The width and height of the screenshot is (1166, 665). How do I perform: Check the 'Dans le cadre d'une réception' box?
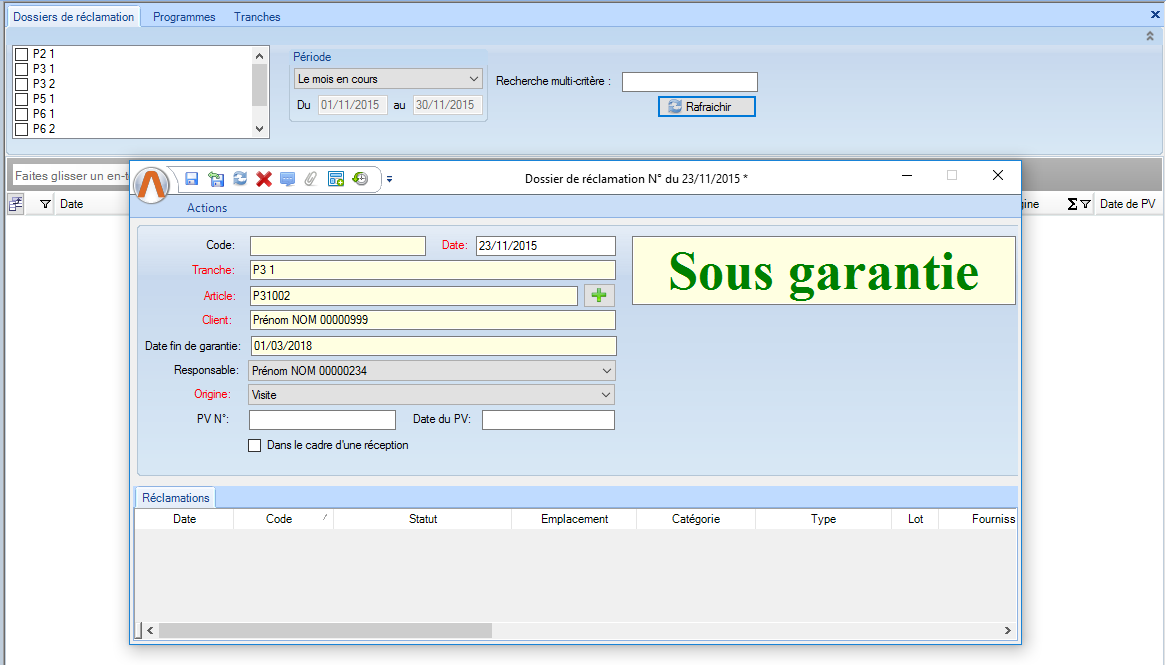(255, 445)
